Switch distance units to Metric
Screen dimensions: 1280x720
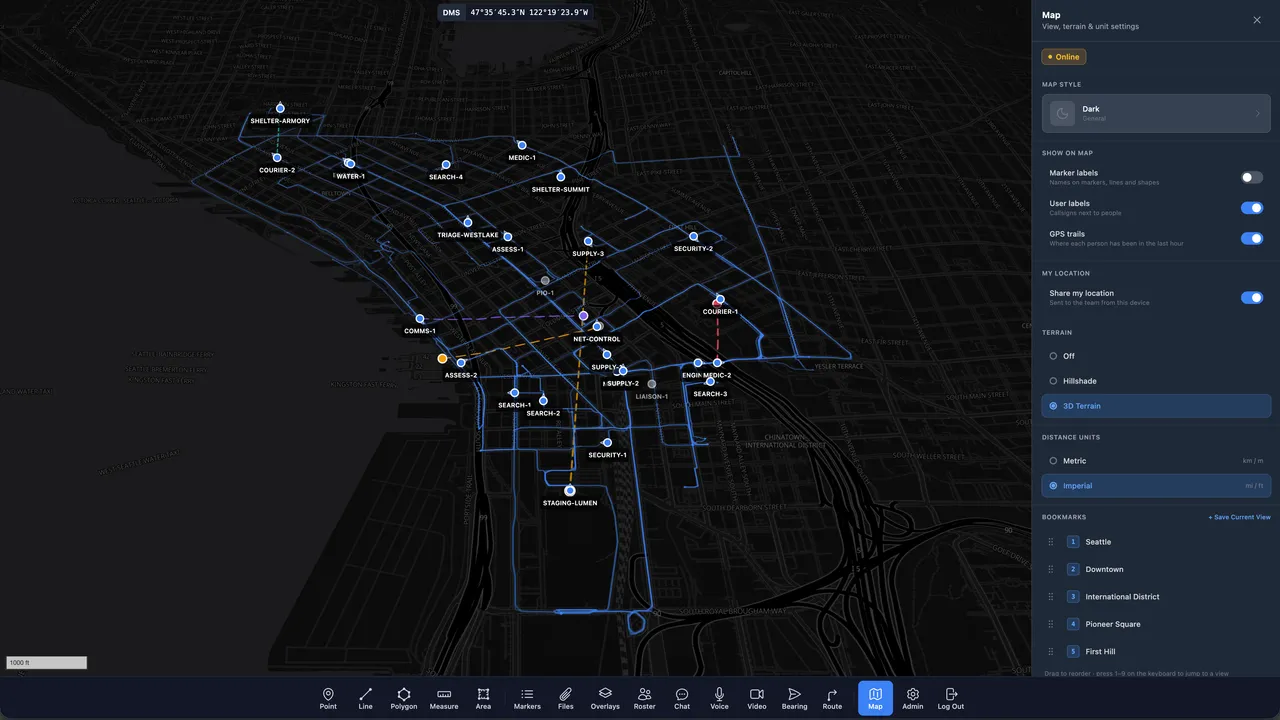tap(1157, 461)
